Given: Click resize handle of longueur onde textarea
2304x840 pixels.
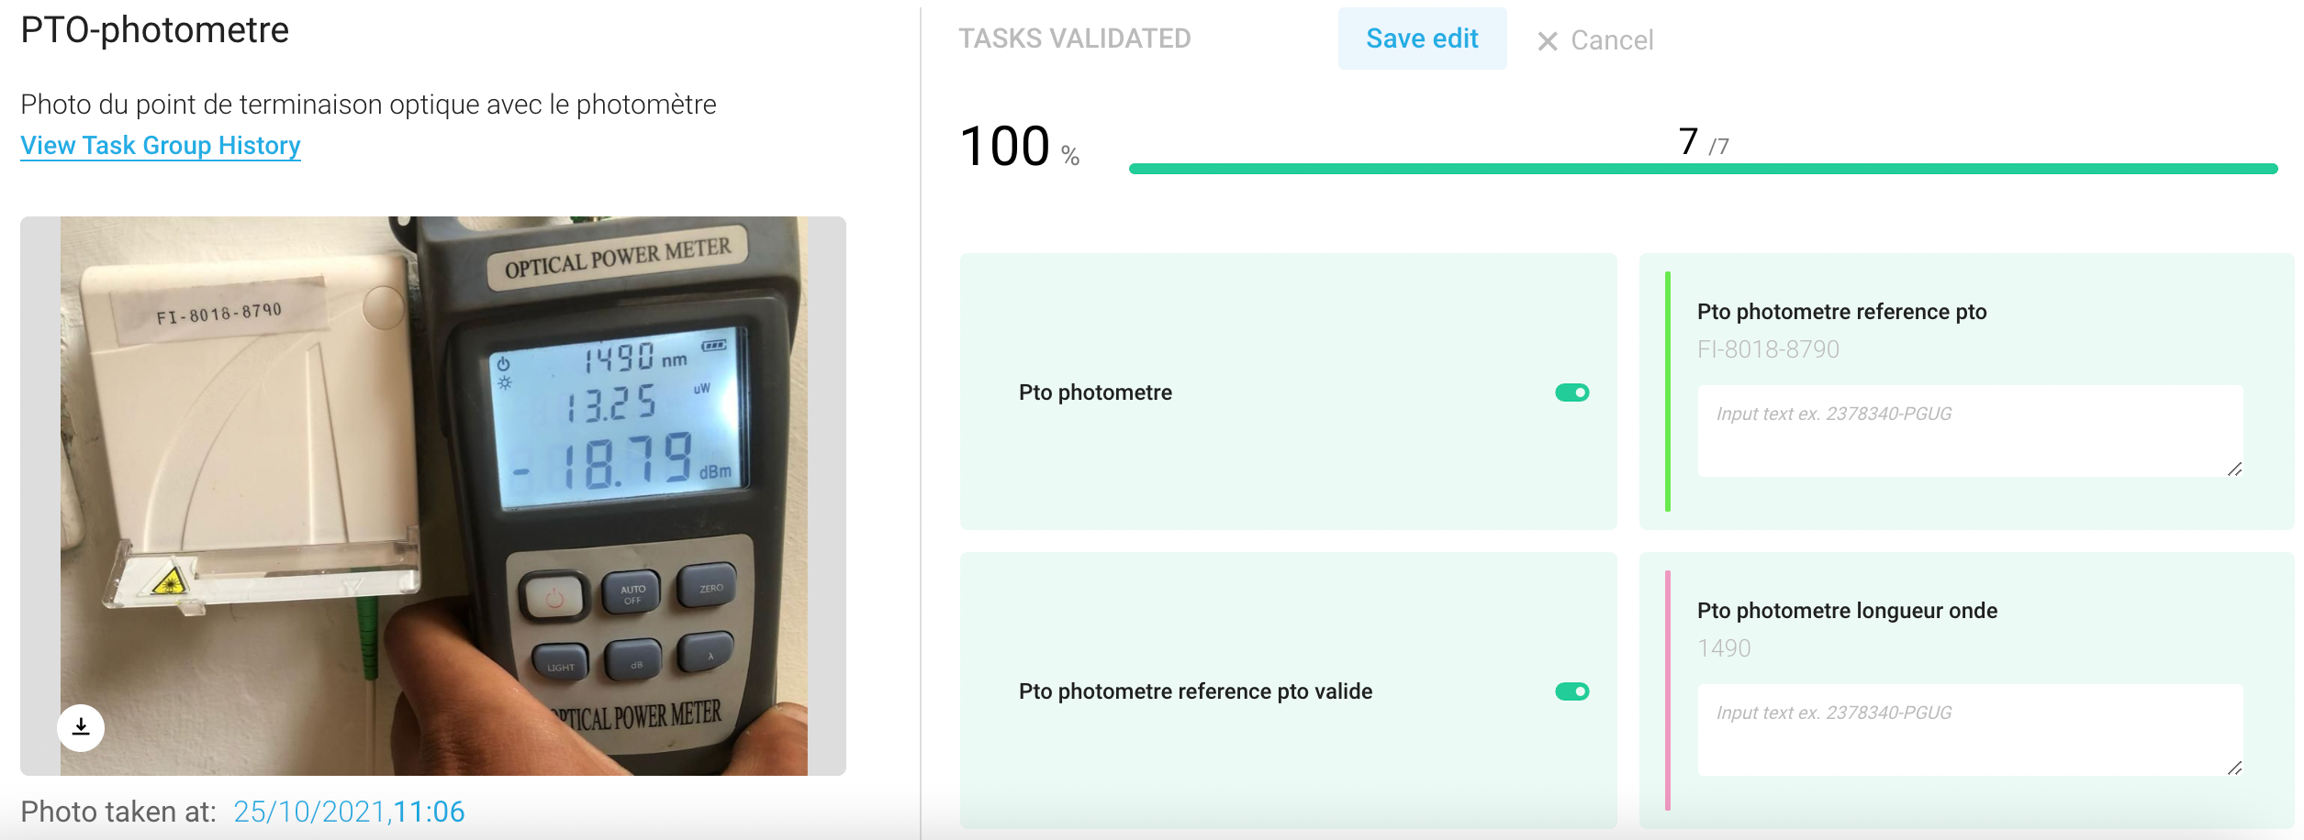Looking at the screenshot, I should (2235, 768).
